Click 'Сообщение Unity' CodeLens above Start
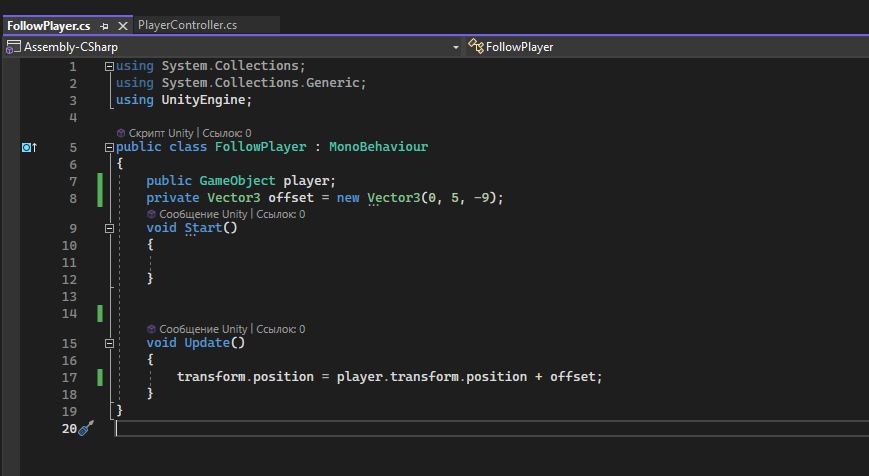The width and height of the screenshot is (869, 476). (x=203, y=214)
